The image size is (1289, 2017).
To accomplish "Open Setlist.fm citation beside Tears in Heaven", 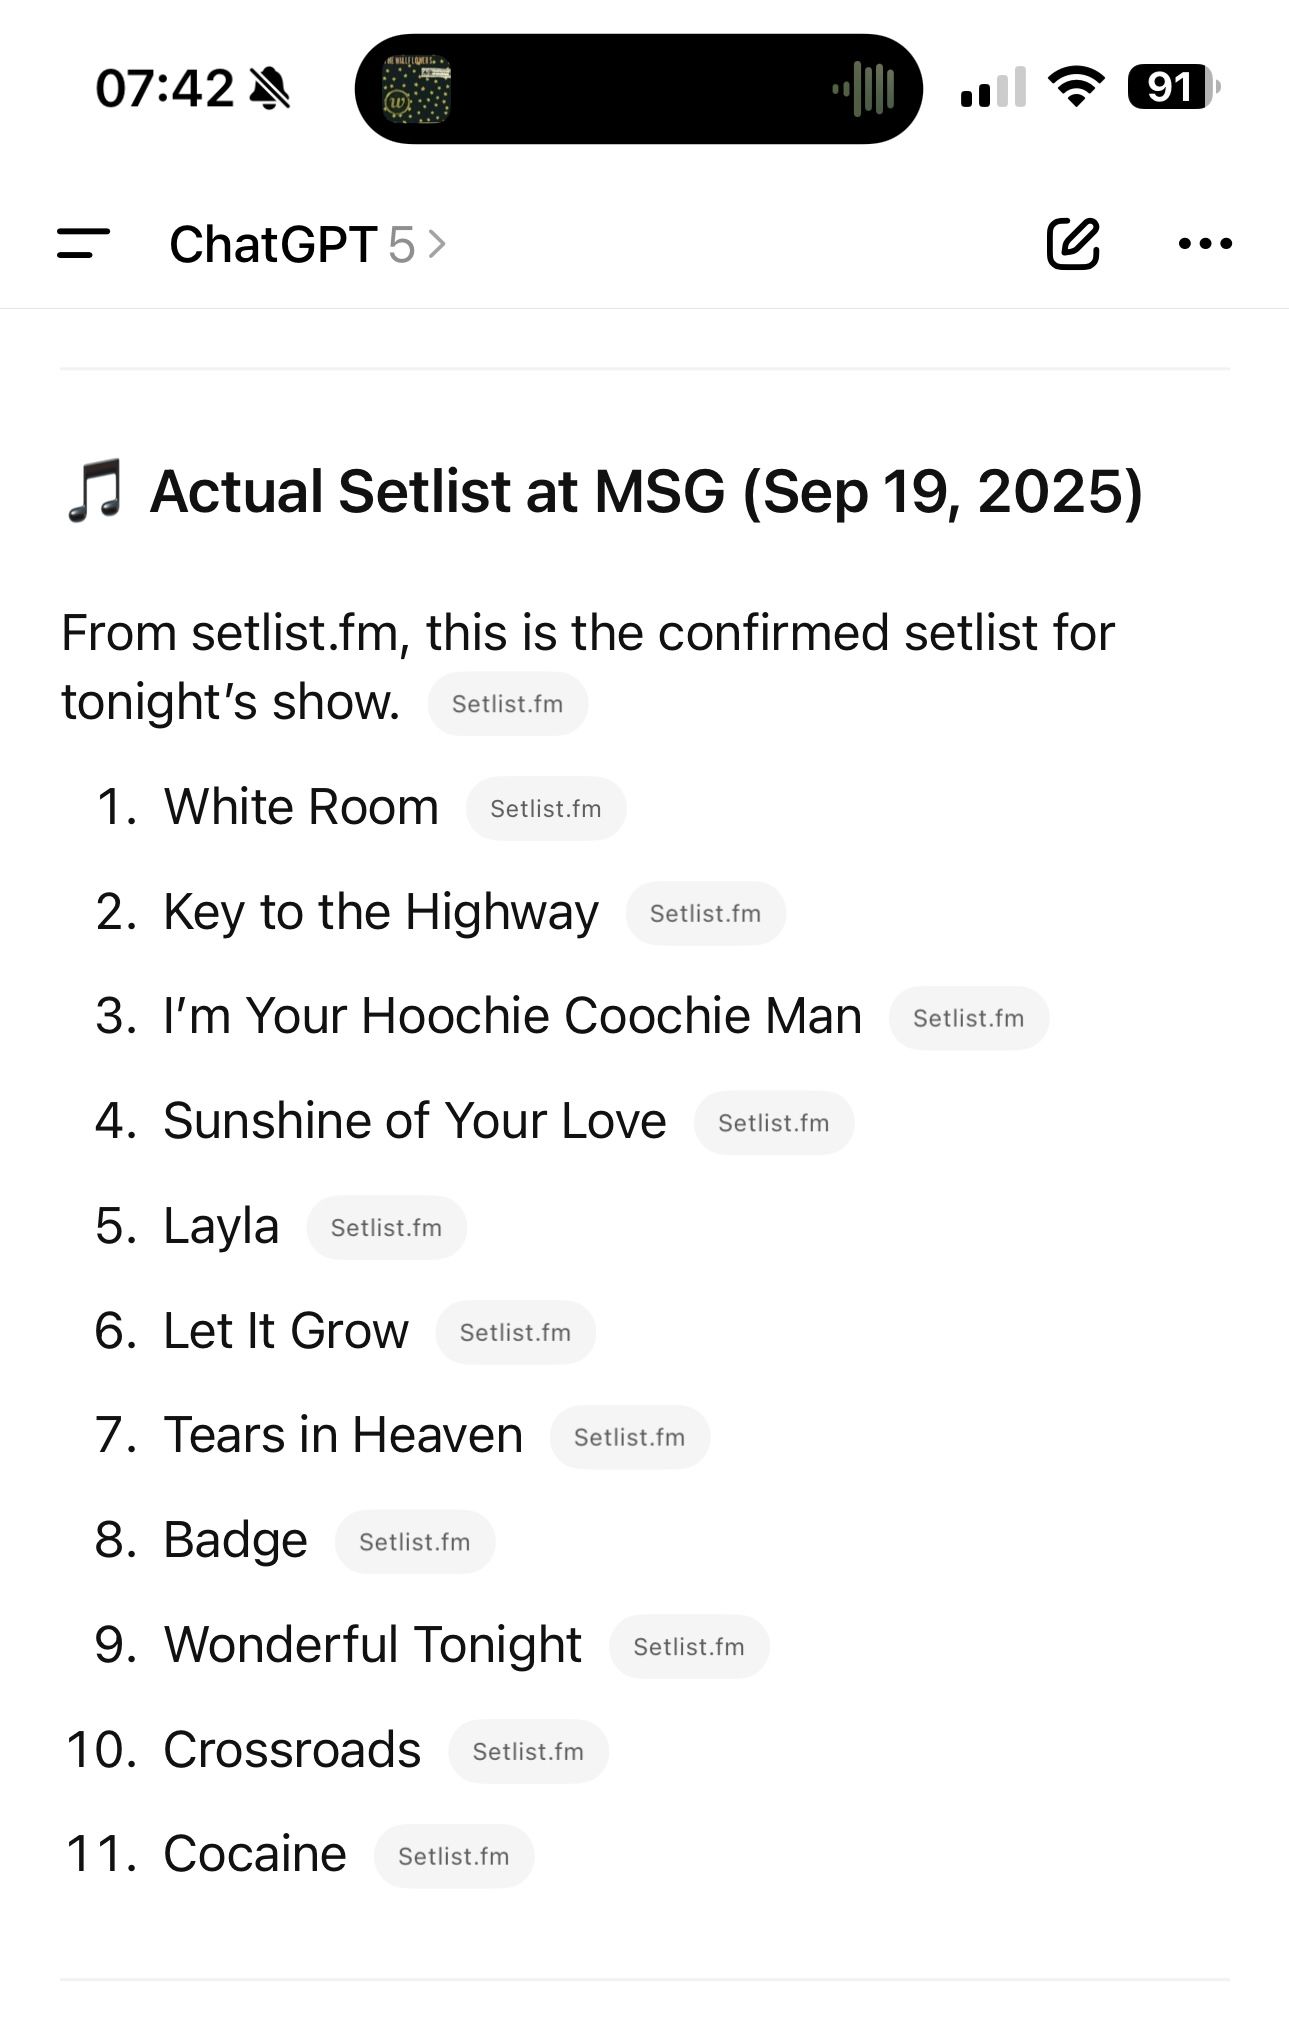I will coord(629,1437).
